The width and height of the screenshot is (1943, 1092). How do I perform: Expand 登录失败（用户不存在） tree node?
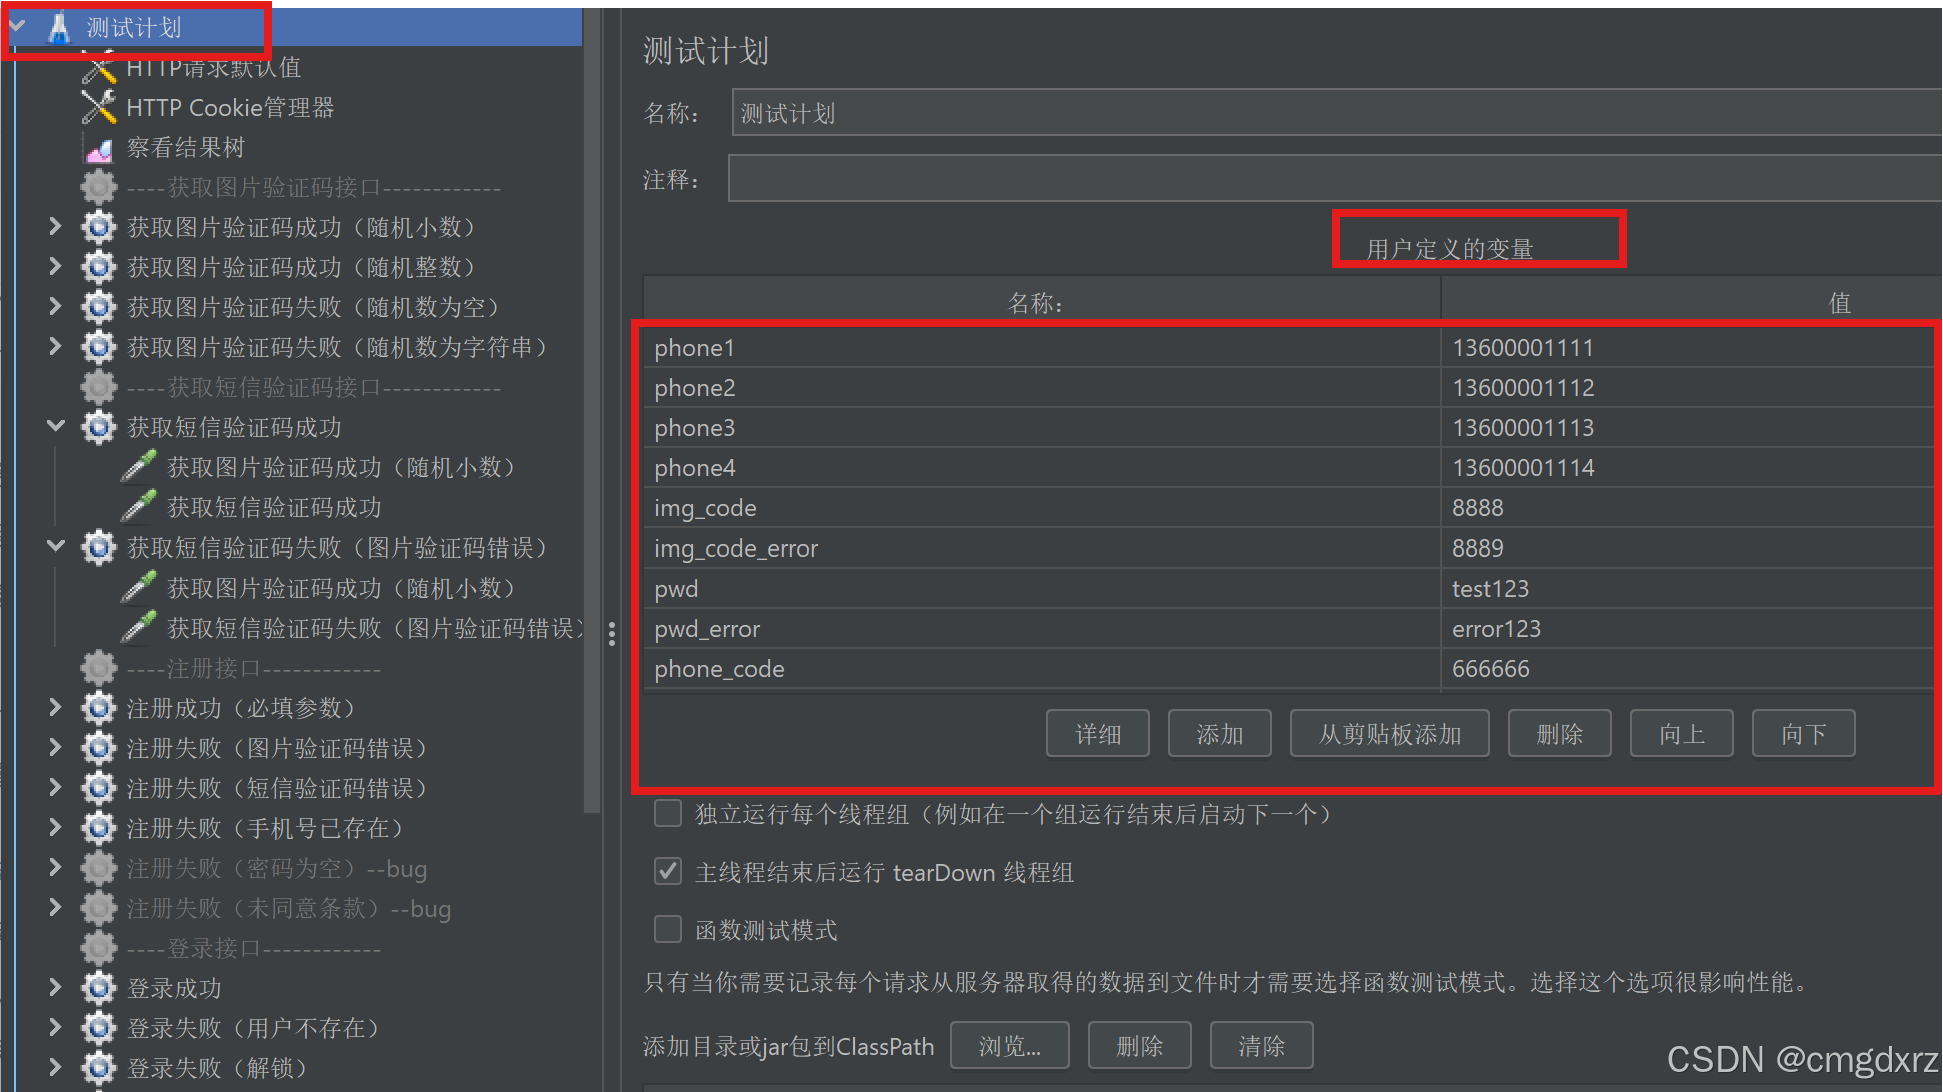pyautogui.click(x=56, y=1028)
